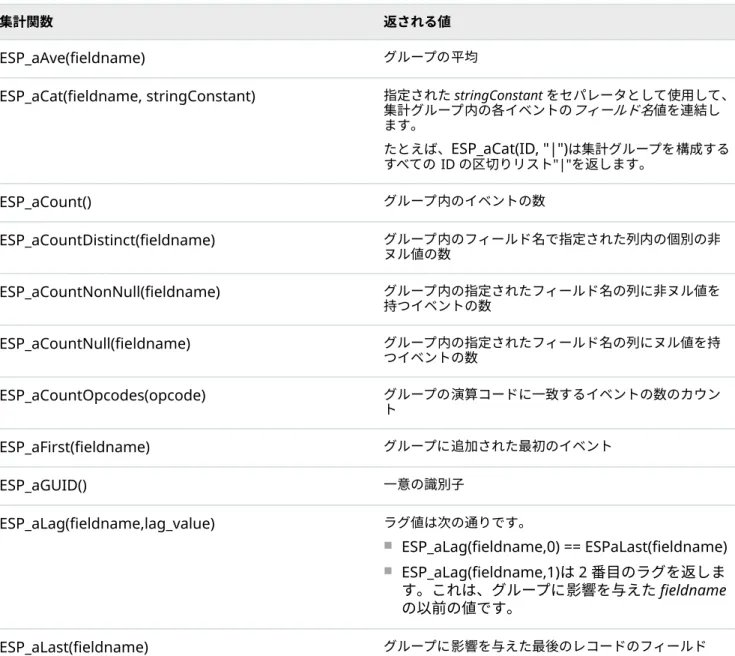
Task: Select ESP_aCountNonNull(fieldname) row entry
Action: pyautogui.click(x=110, y=292)
